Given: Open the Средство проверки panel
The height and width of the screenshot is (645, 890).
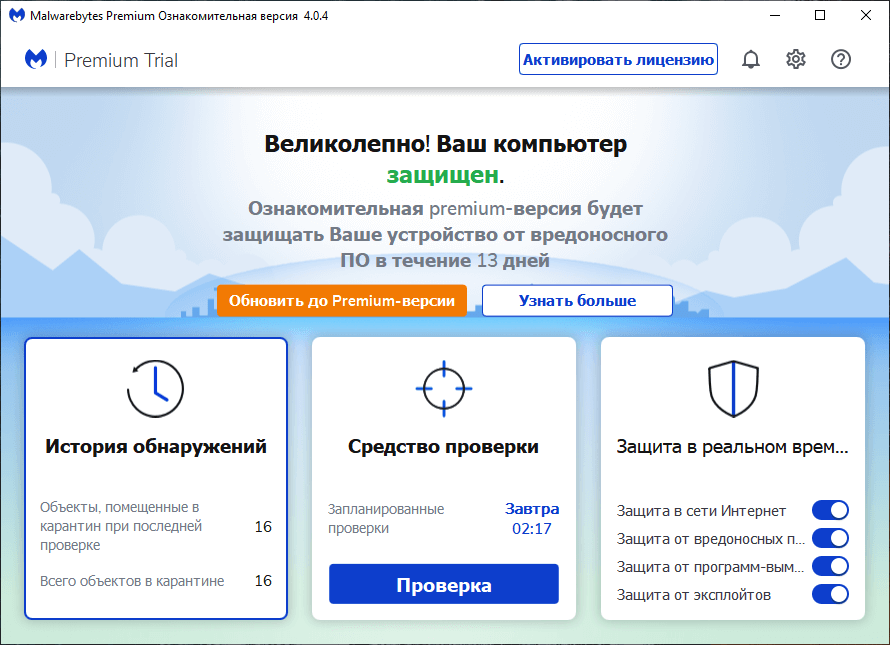Looking at the screenshot, I should coord(443,446).
